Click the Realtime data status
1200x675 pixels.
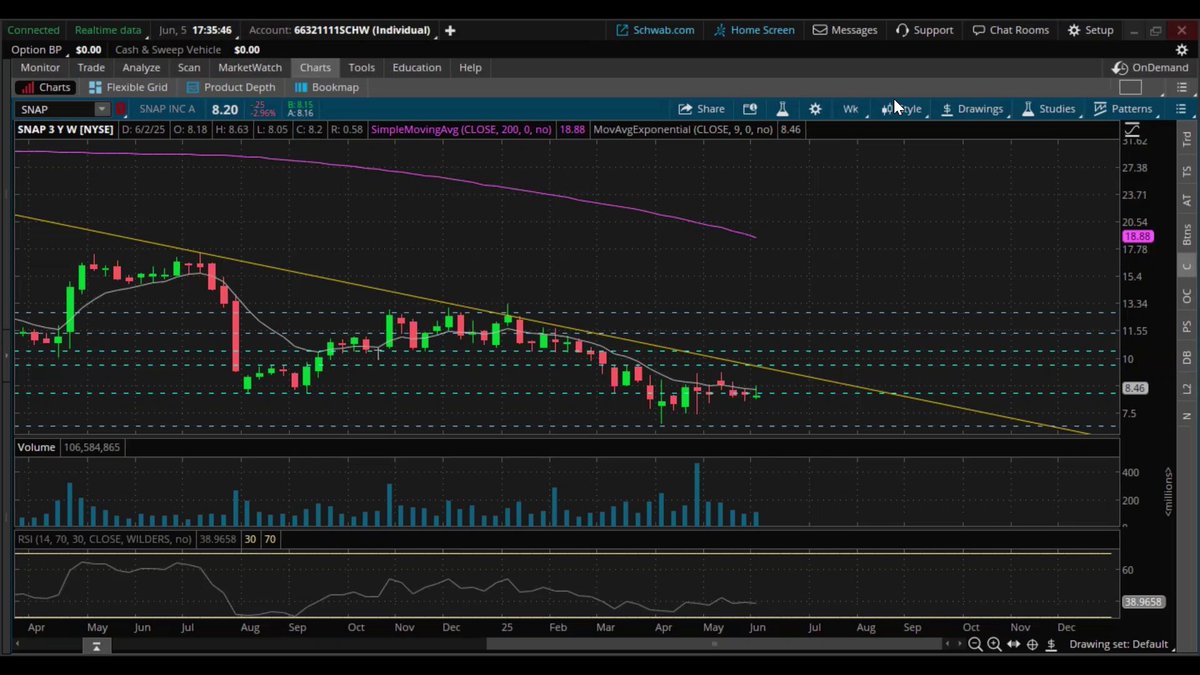click(108, 30)
